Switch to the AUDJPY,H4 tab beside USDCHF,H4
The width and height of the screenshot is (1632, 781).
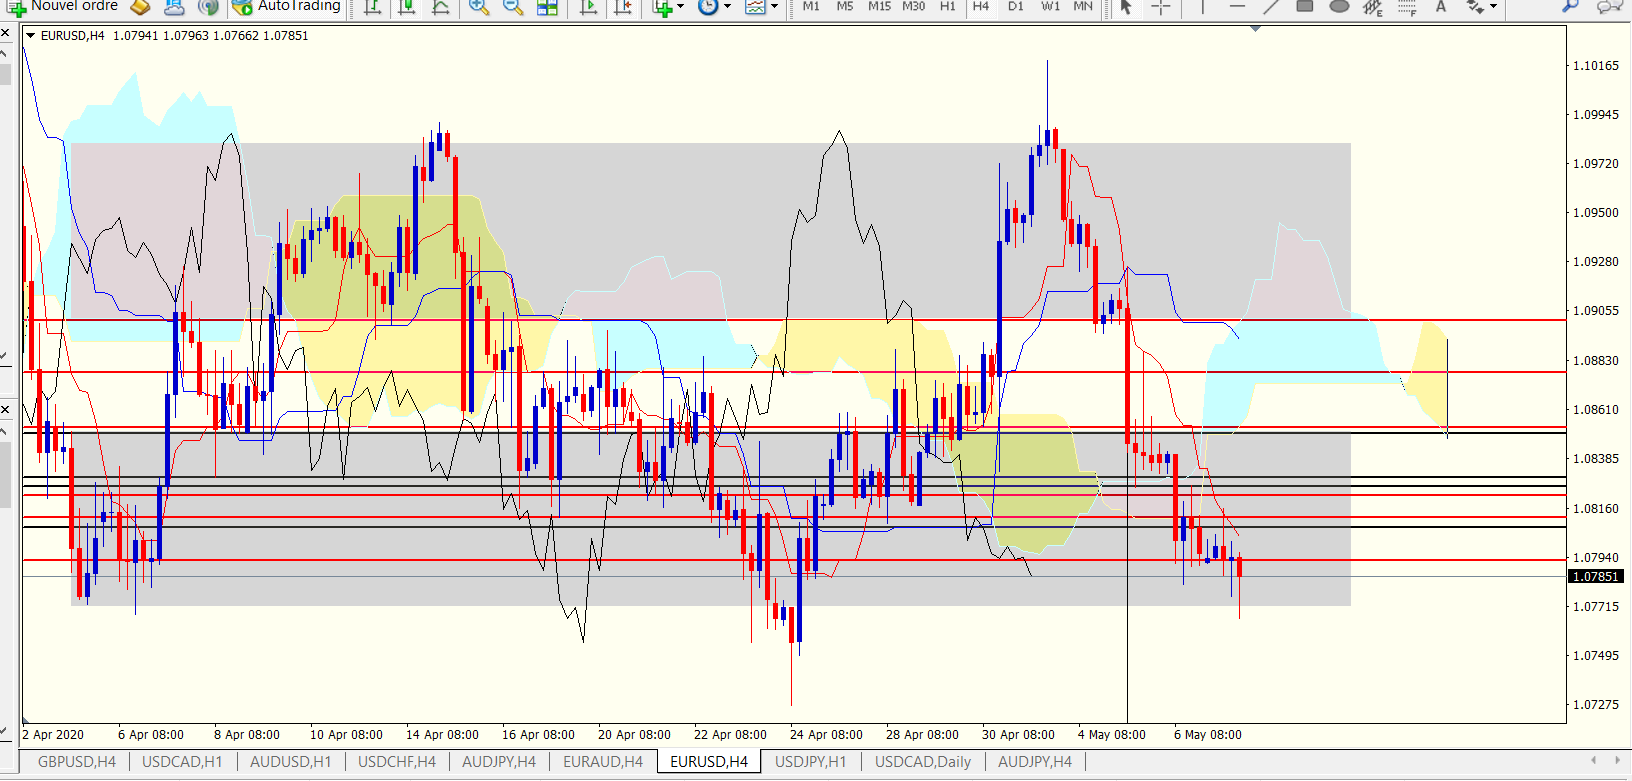pos(499,762)
